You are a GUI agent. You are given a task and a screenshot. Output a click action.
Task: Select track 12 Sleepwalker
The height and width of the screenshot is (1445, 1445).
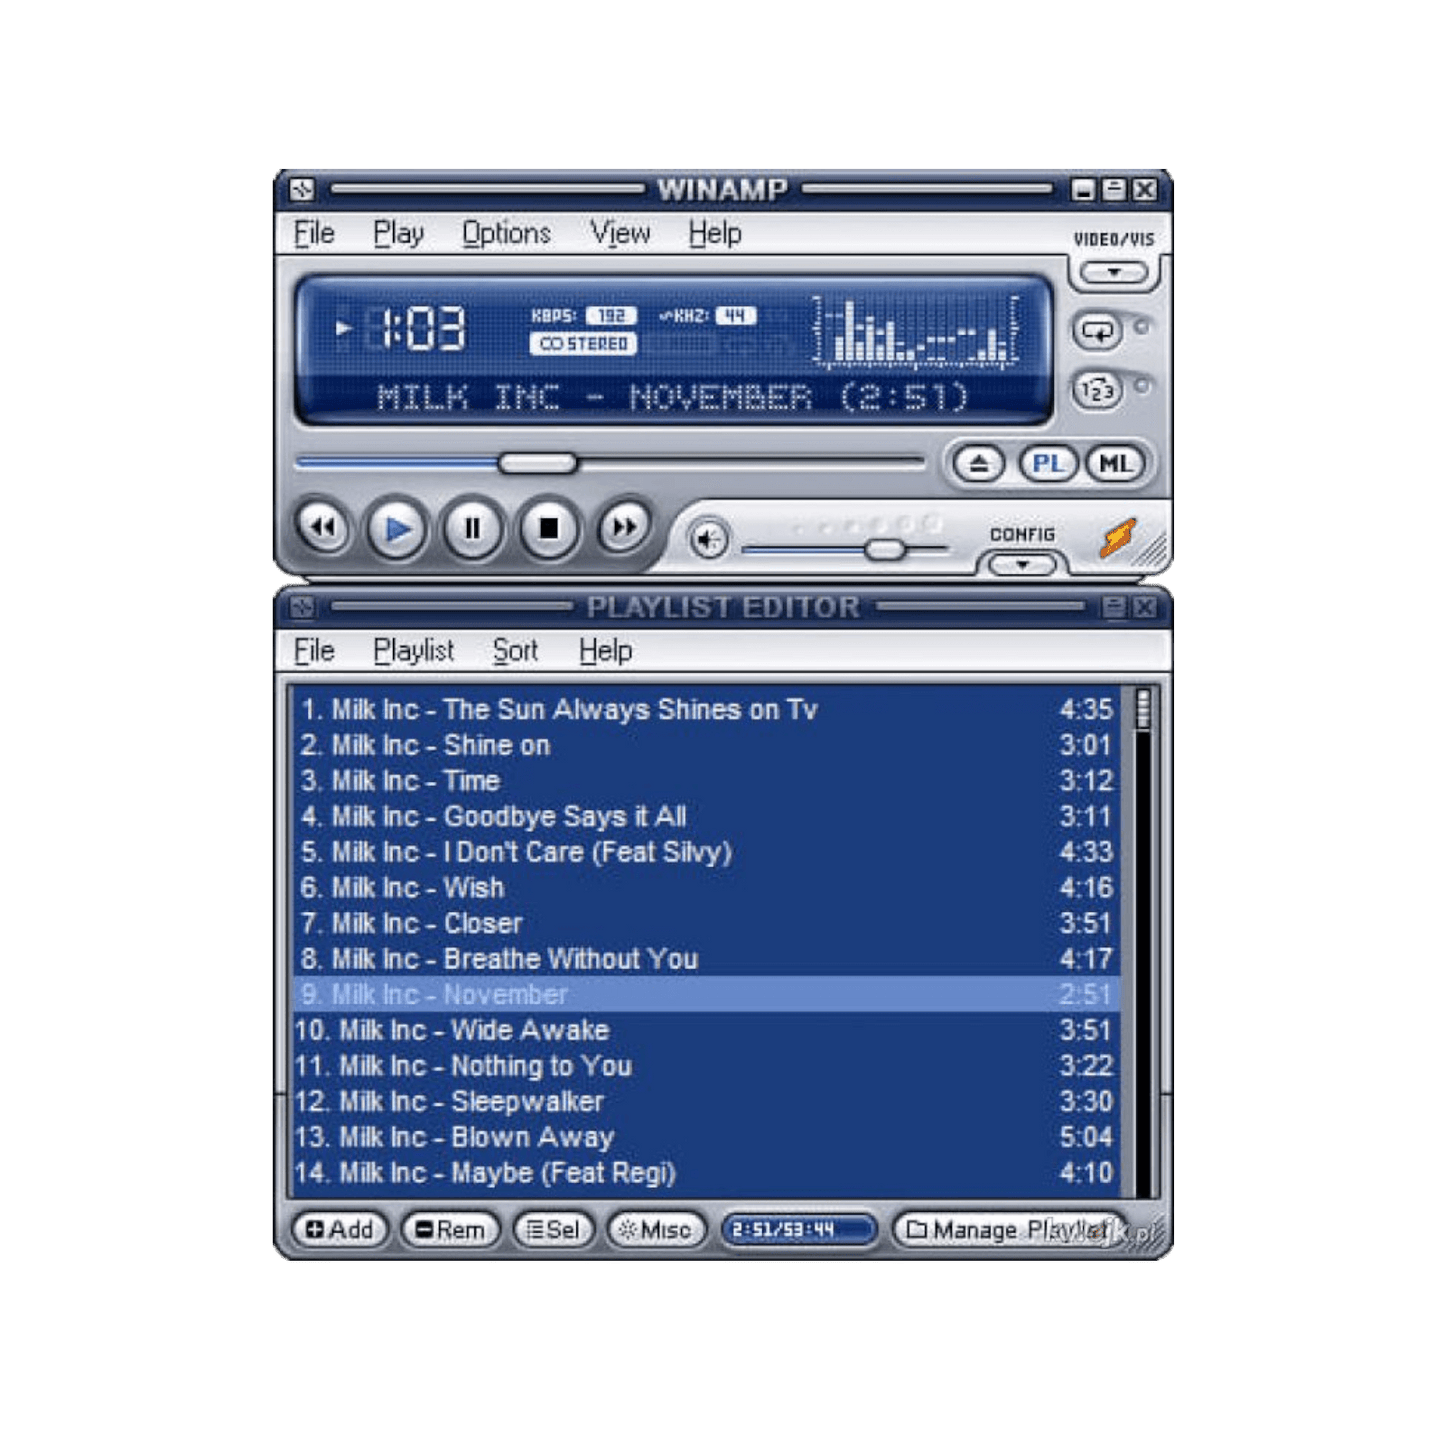707,1102
